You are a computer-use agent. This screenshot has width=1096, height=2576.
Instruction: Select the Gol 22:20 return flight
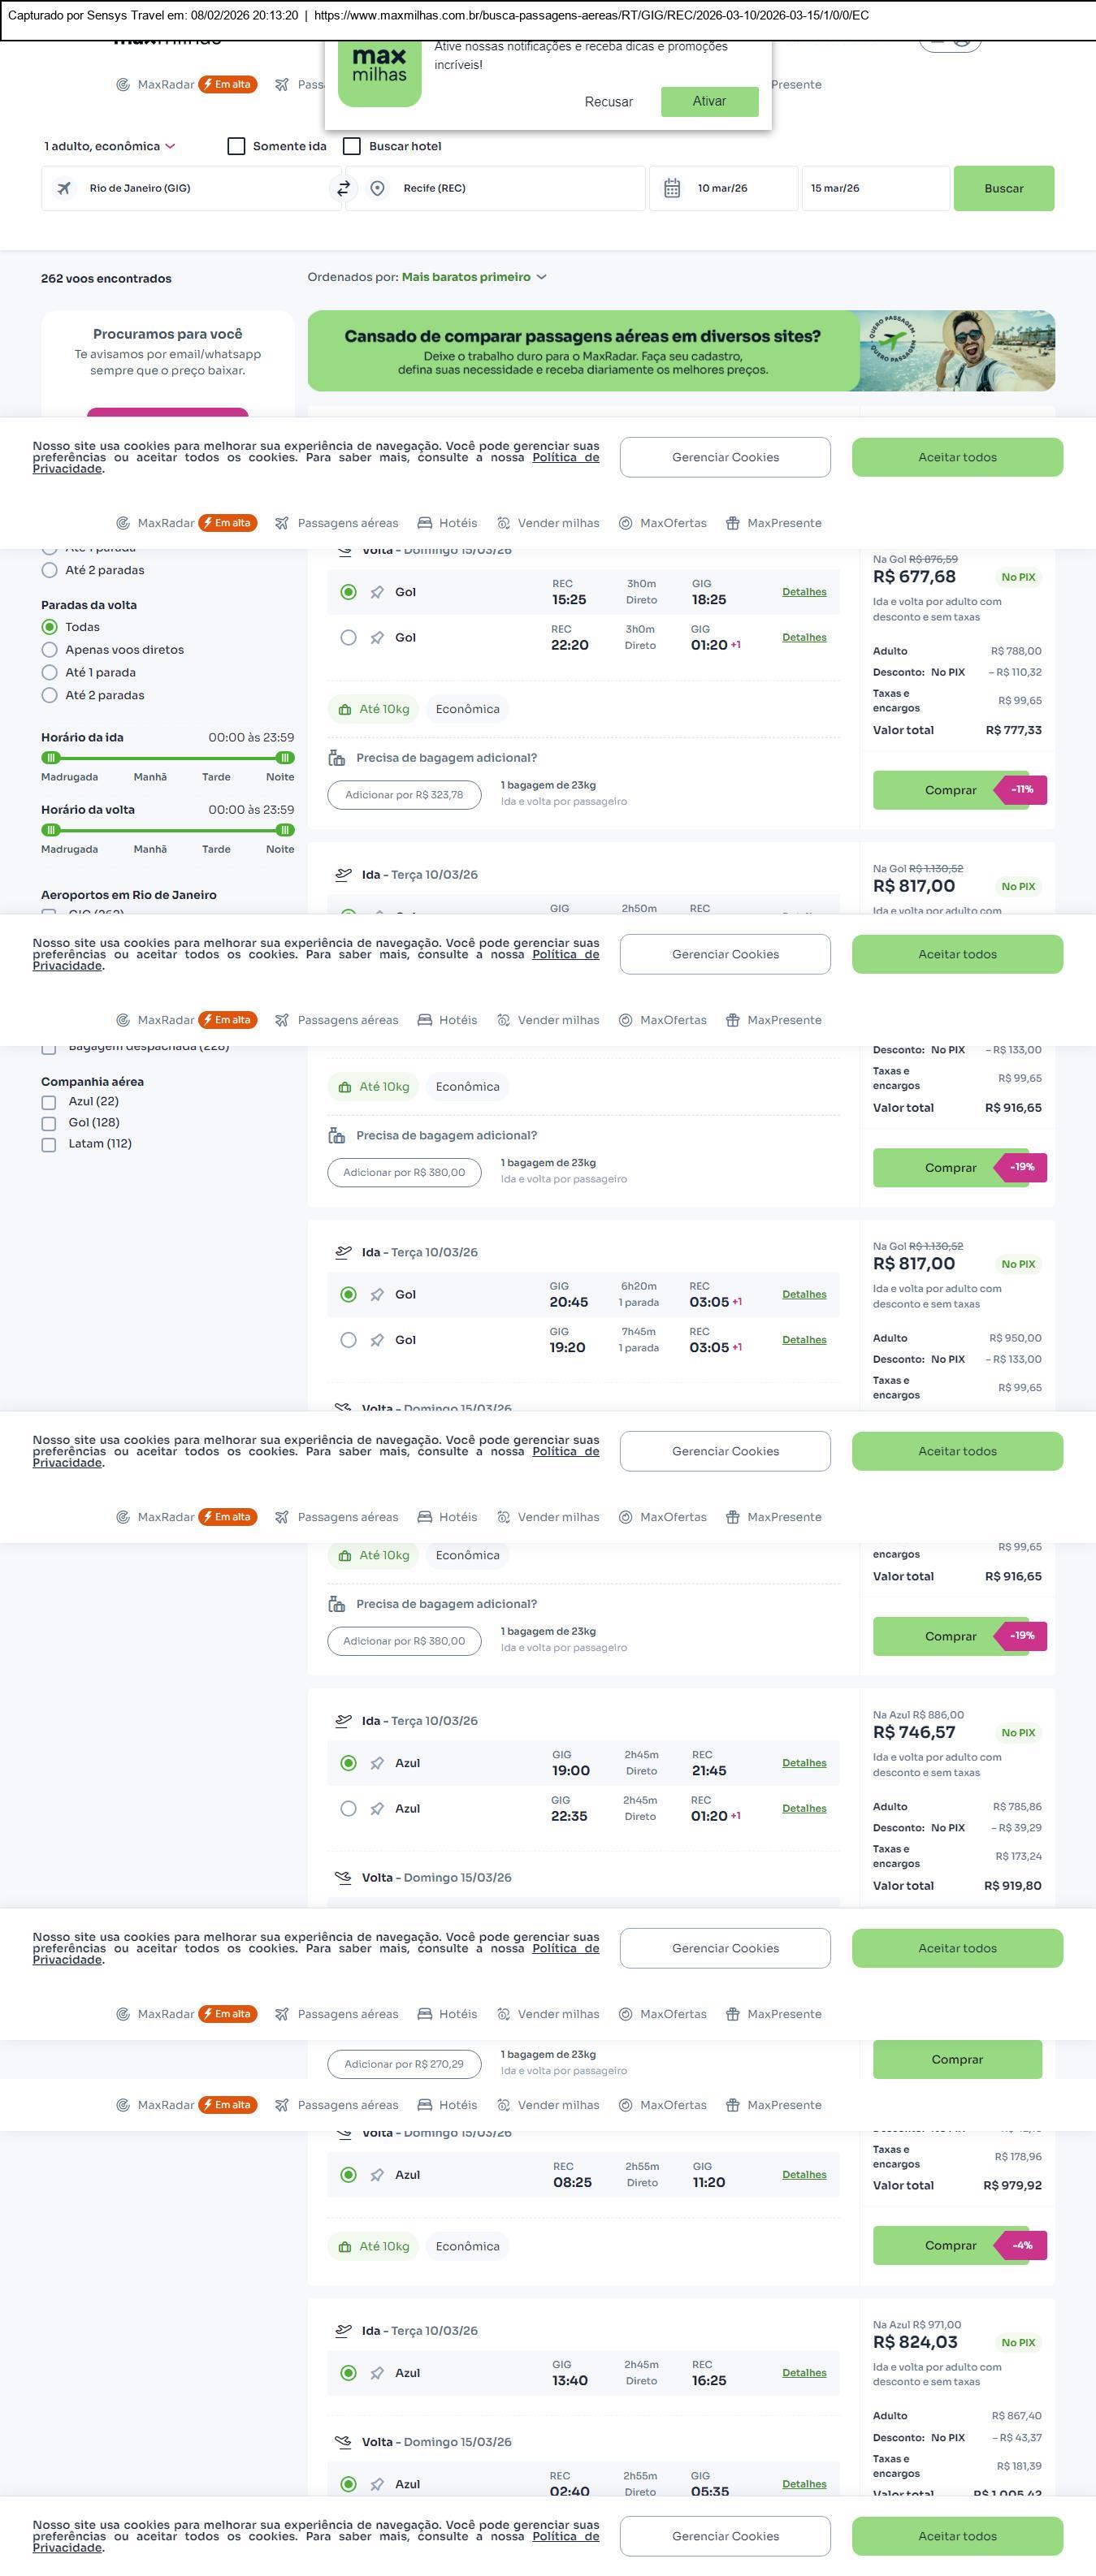point(348,638)
